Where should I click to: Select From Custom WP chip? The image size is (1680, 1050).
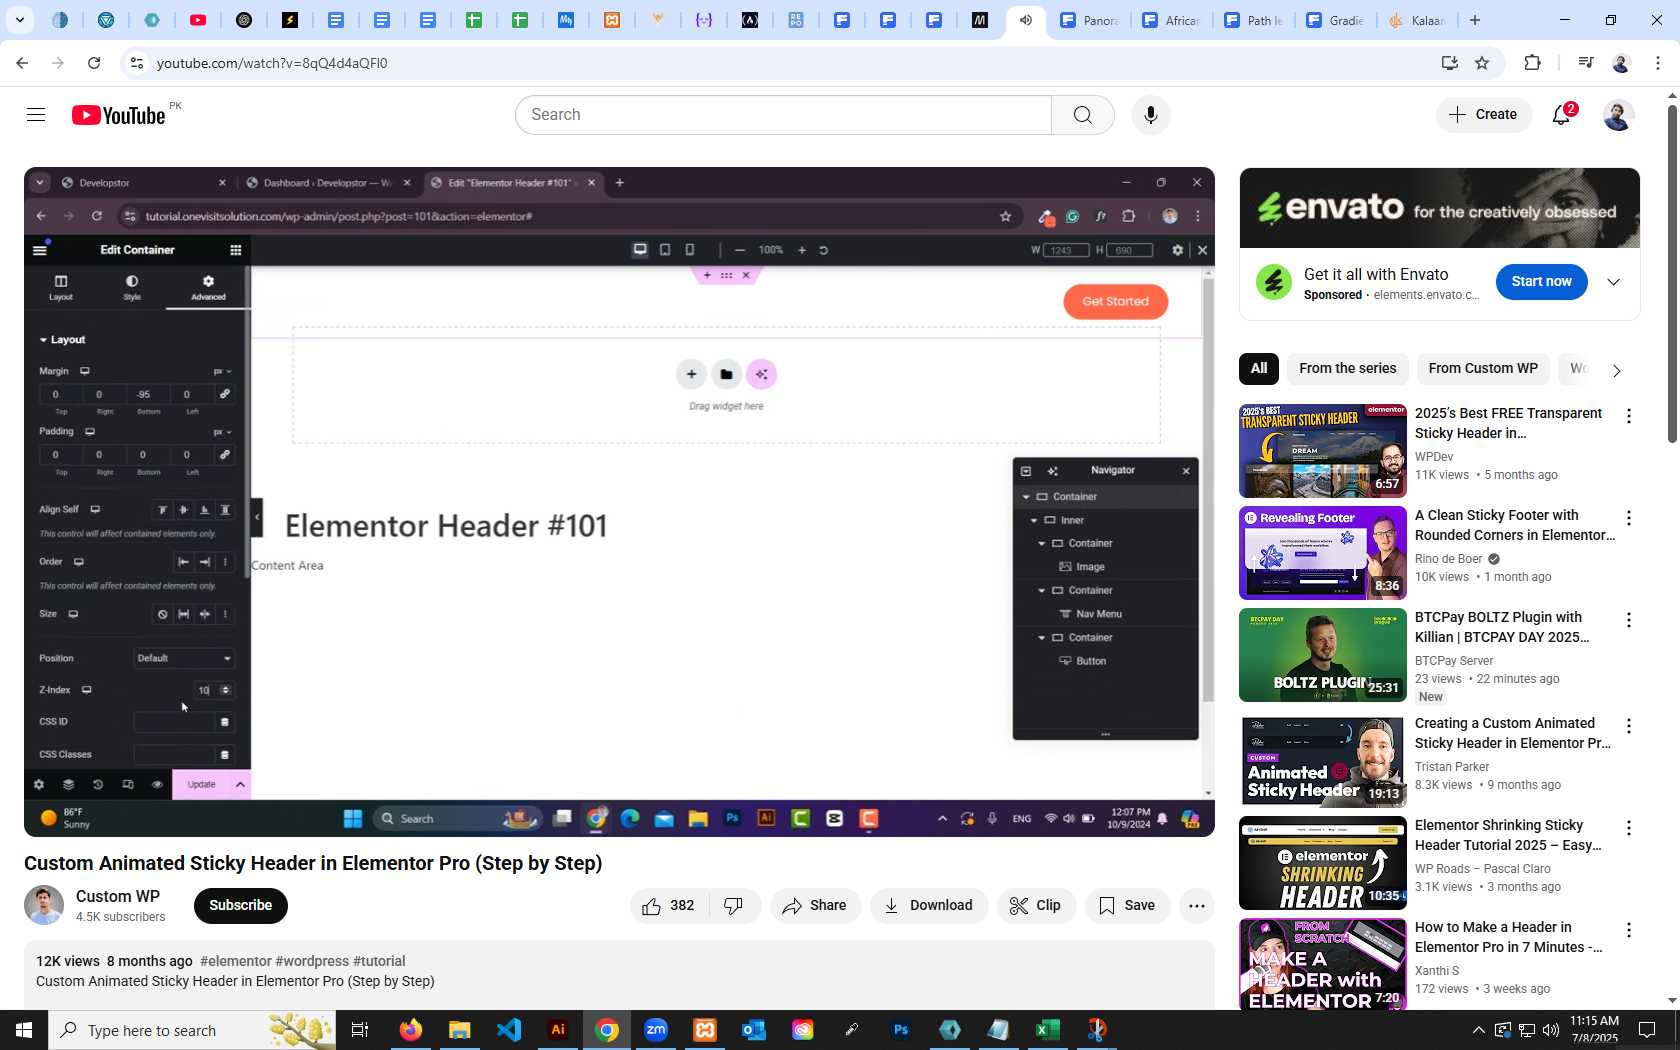point(1483,369)
